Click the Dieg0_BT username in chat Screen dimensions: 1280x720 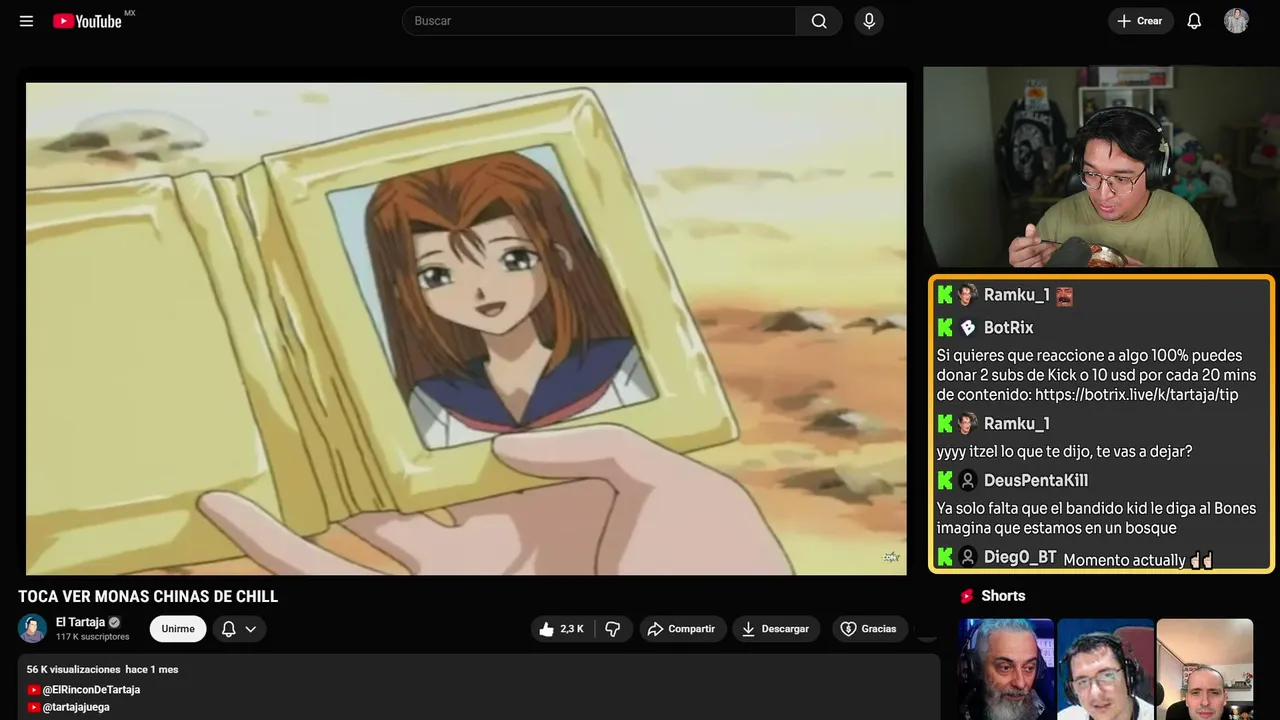tap(1020, 557)
